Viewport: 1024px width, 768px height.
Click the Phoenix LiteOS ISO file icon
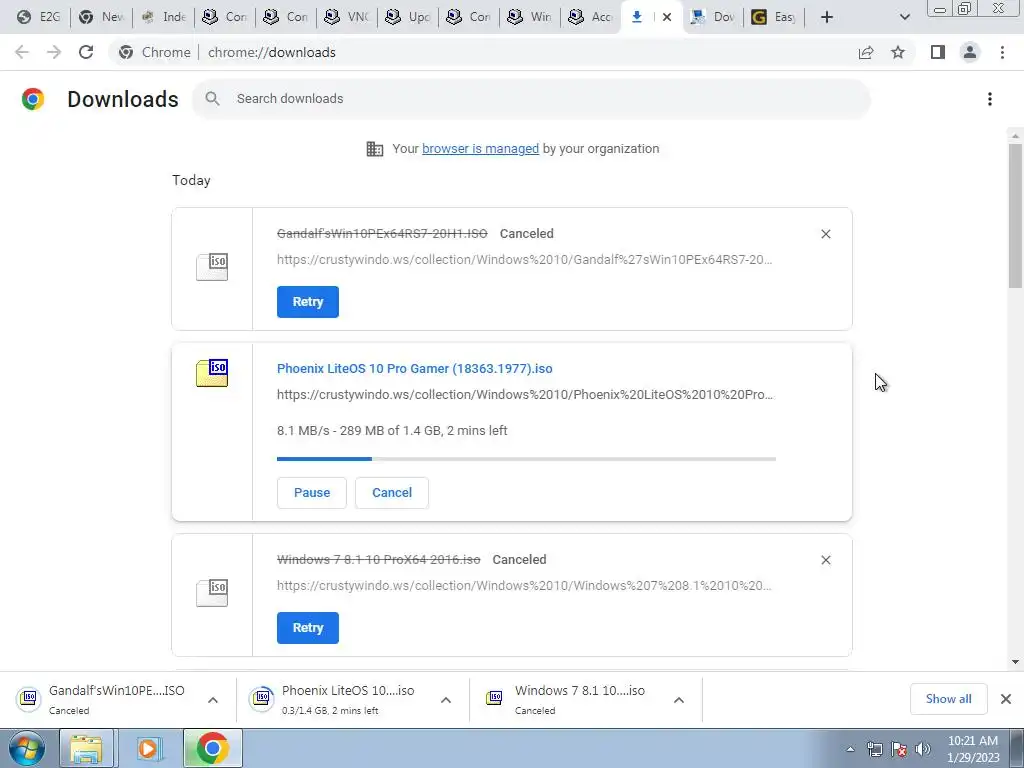[x=212, y=373]
